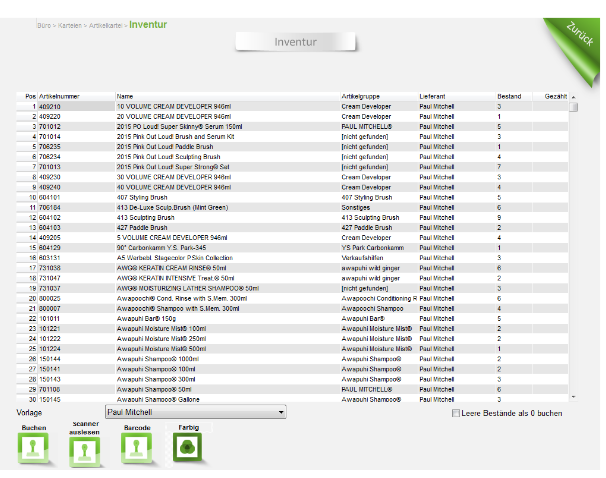Select 413 De-Luxe Sculp.Brush (Mint Green)
Screen dimensions: 606x478
point(172,207)
